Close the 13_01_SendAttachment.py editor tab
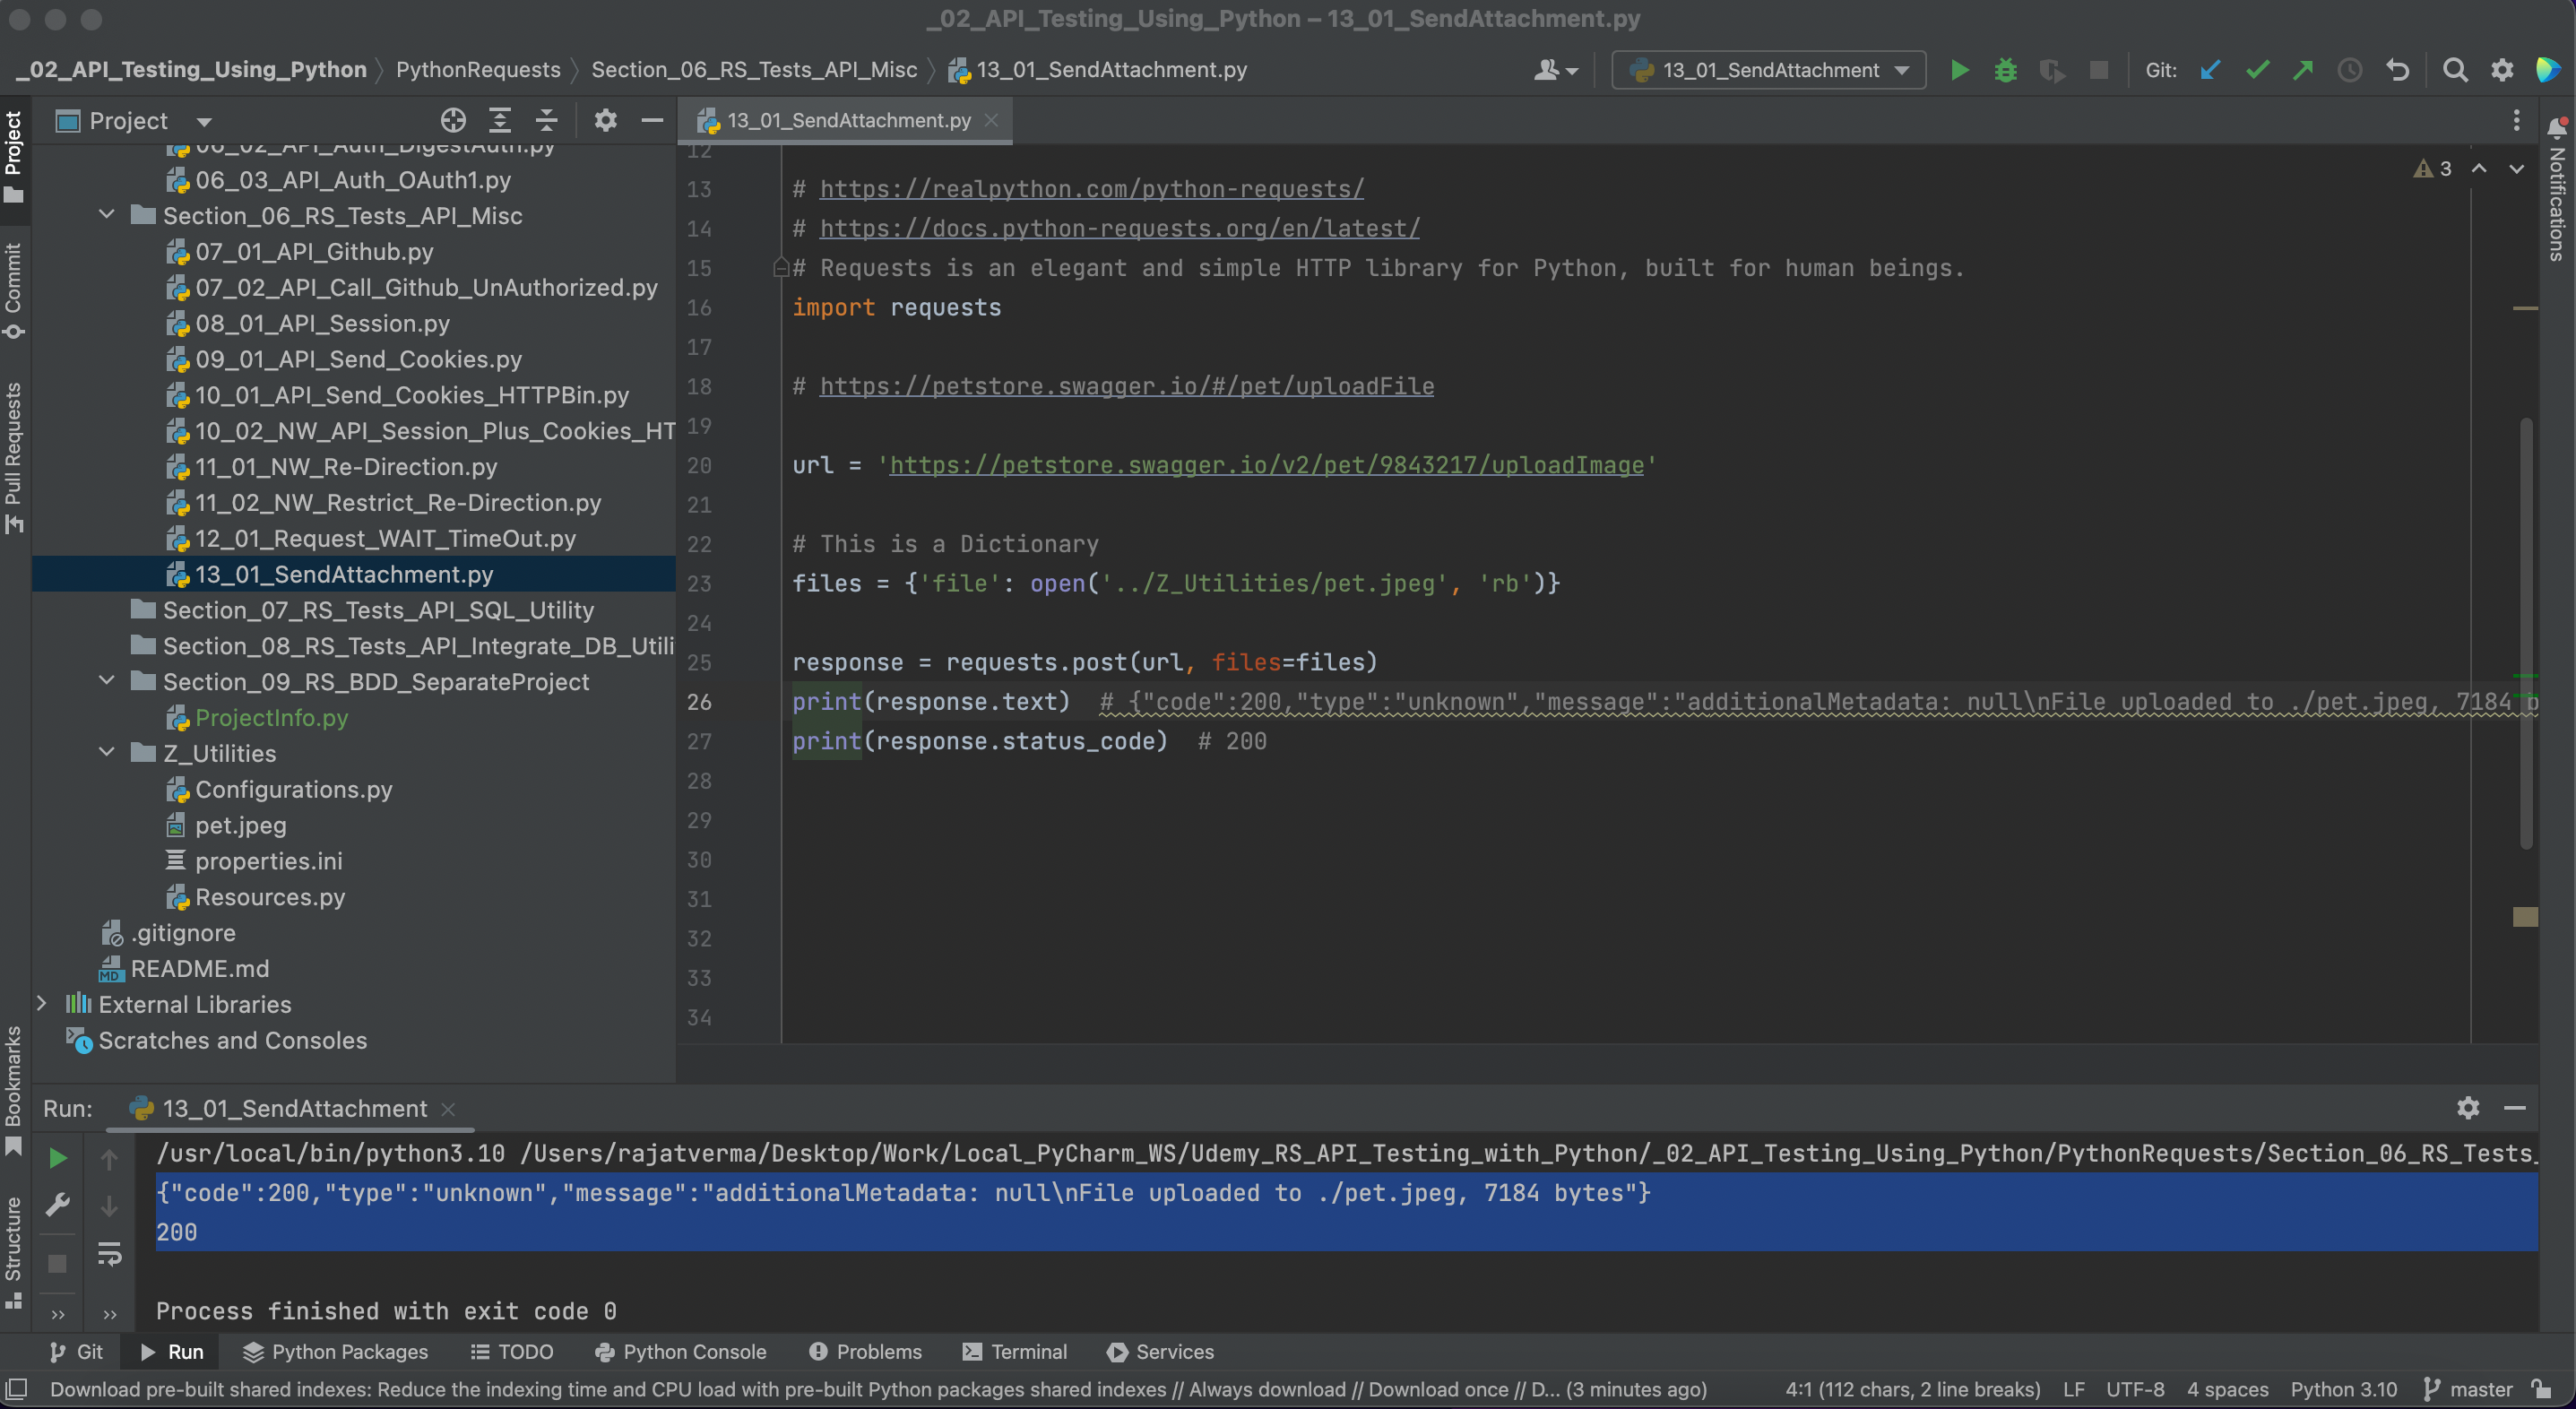The width and height of the screenshot is (2576, 1409). coord(991,121)
